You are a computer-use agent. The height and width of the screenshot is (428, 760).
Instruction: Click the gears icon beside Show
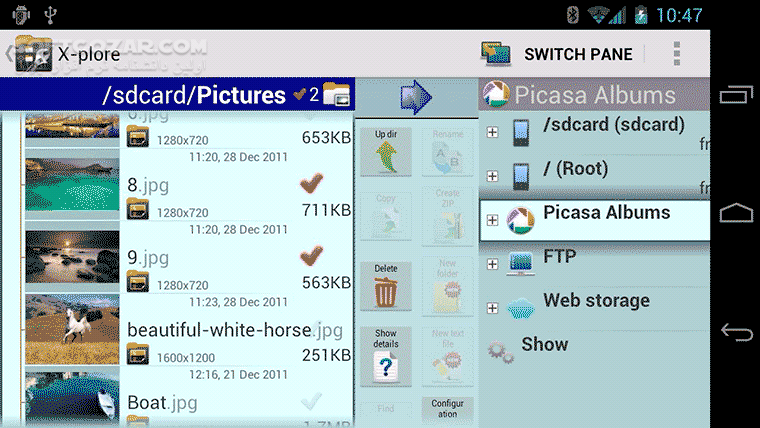point(501,352)
